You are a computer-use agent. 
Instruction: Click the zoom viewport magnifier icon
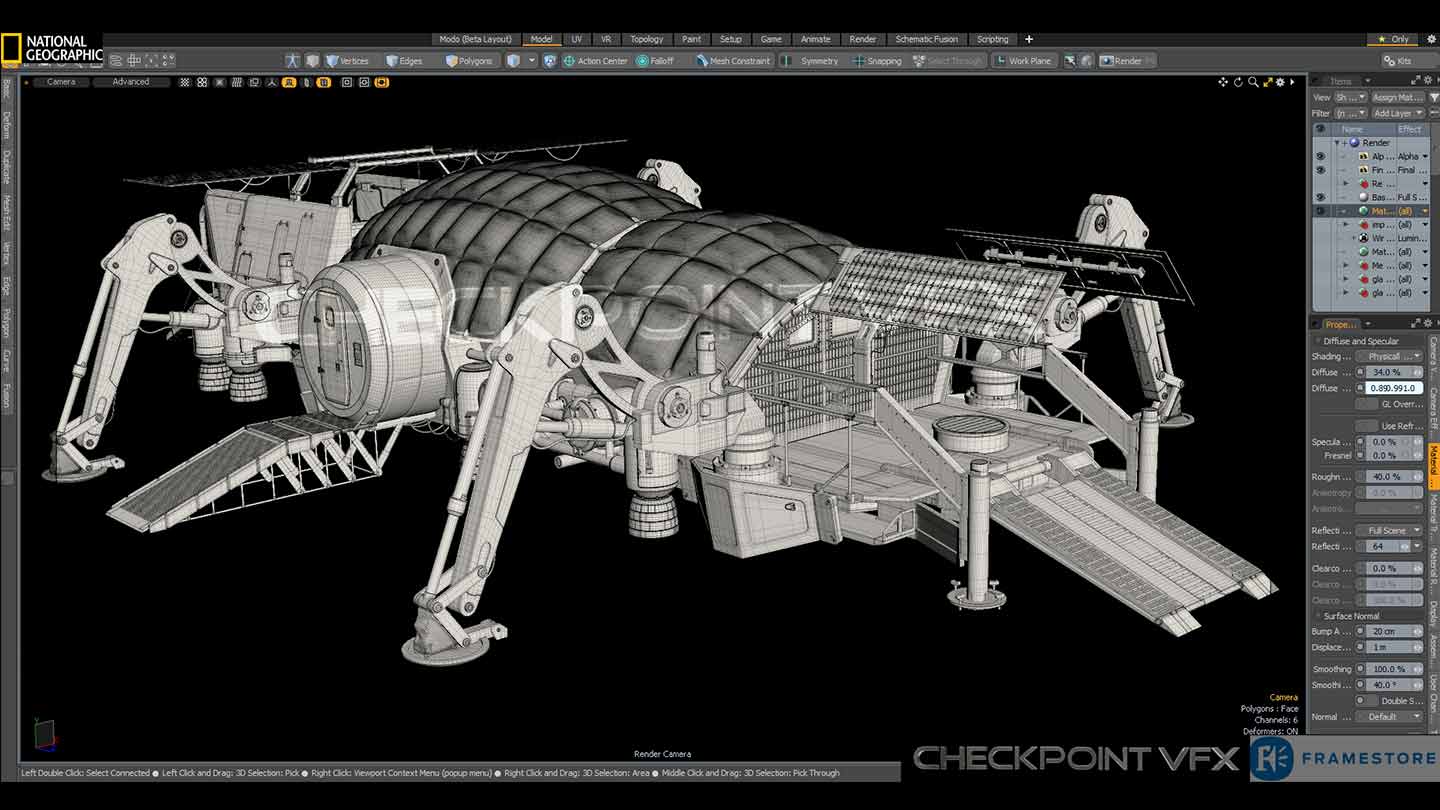click(x=1253, y=82)
